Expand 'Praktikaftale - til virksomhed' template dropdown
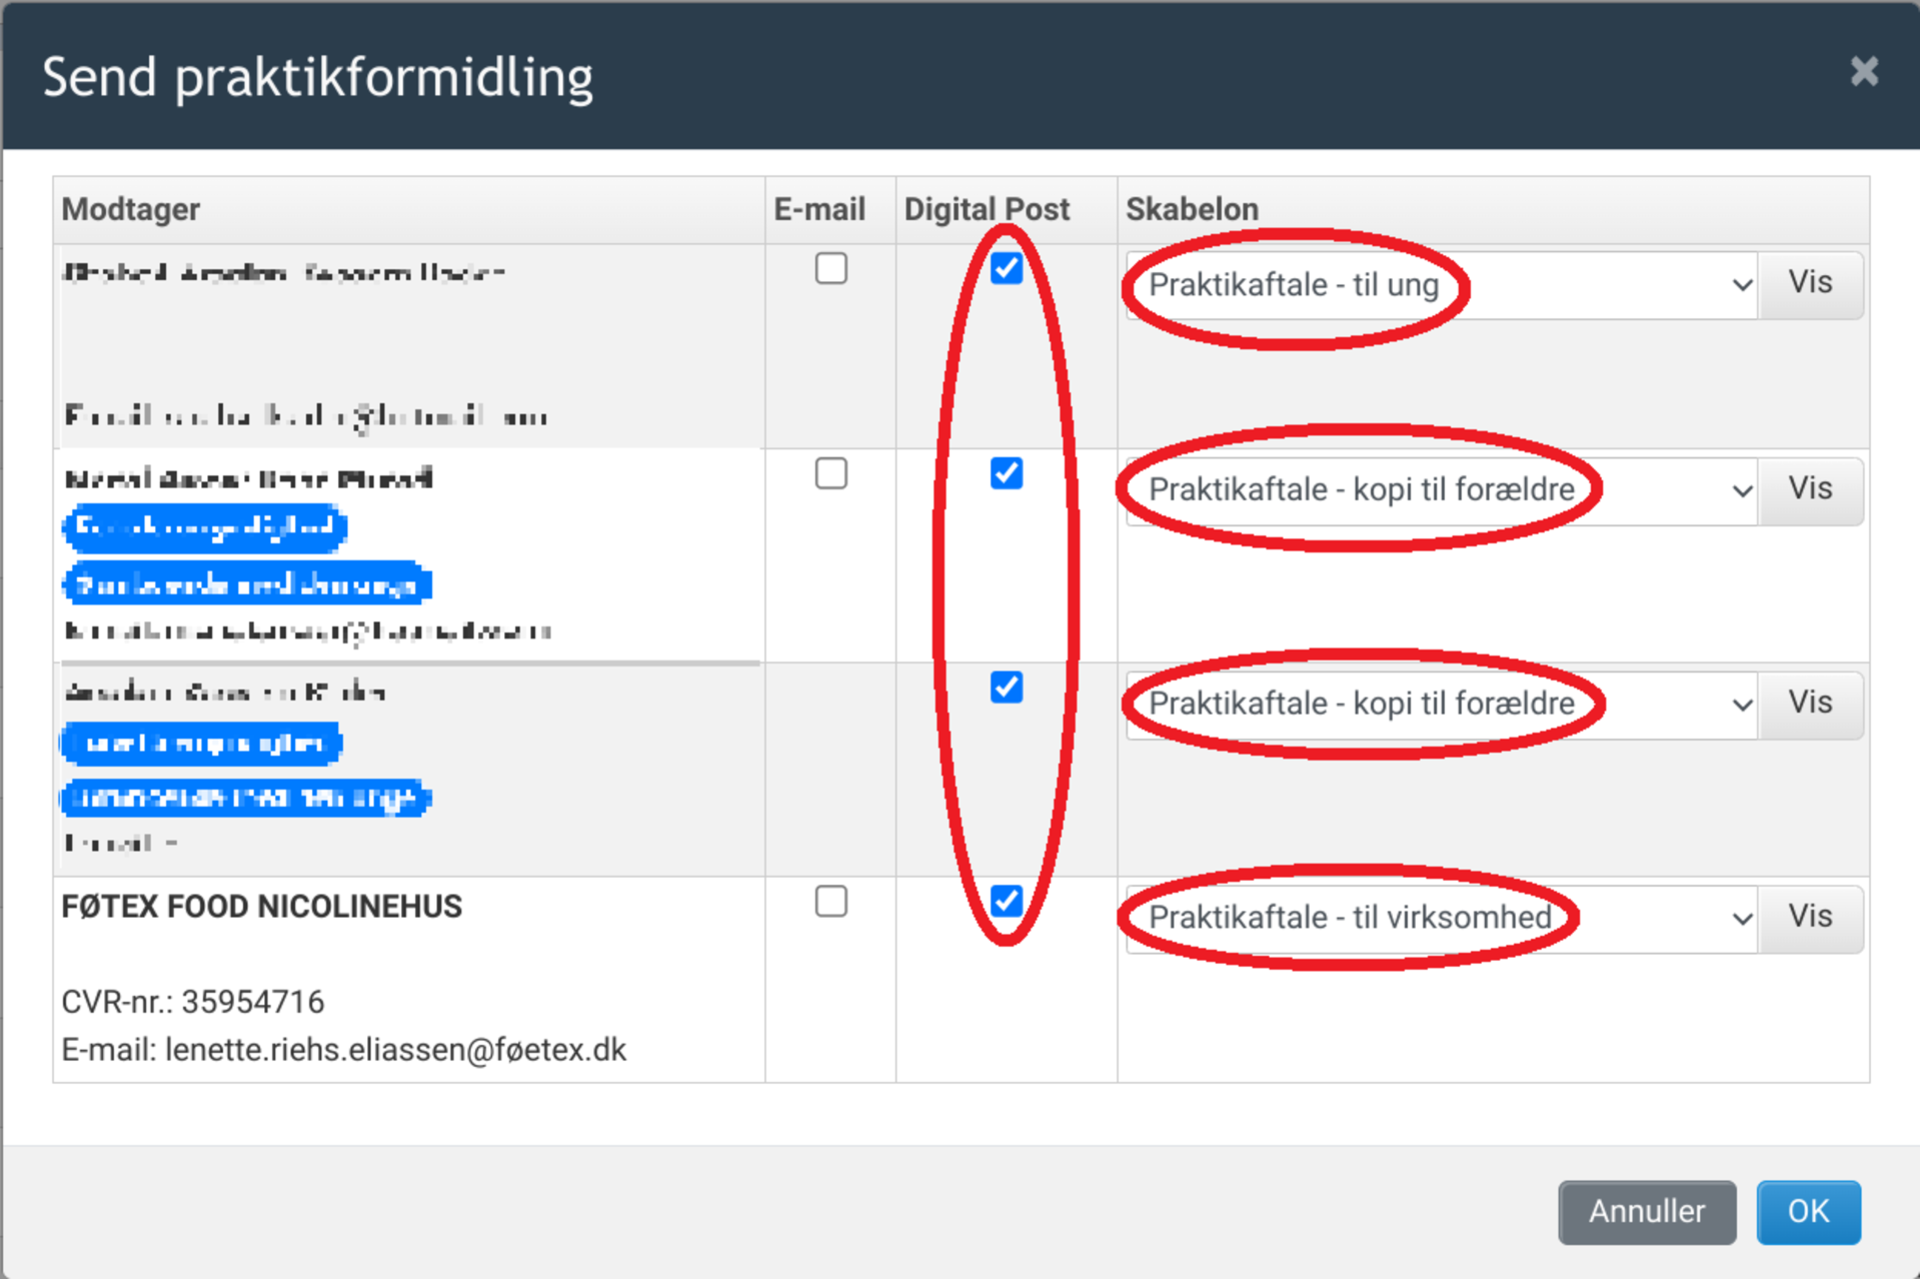 click(x=1440, y=918)
